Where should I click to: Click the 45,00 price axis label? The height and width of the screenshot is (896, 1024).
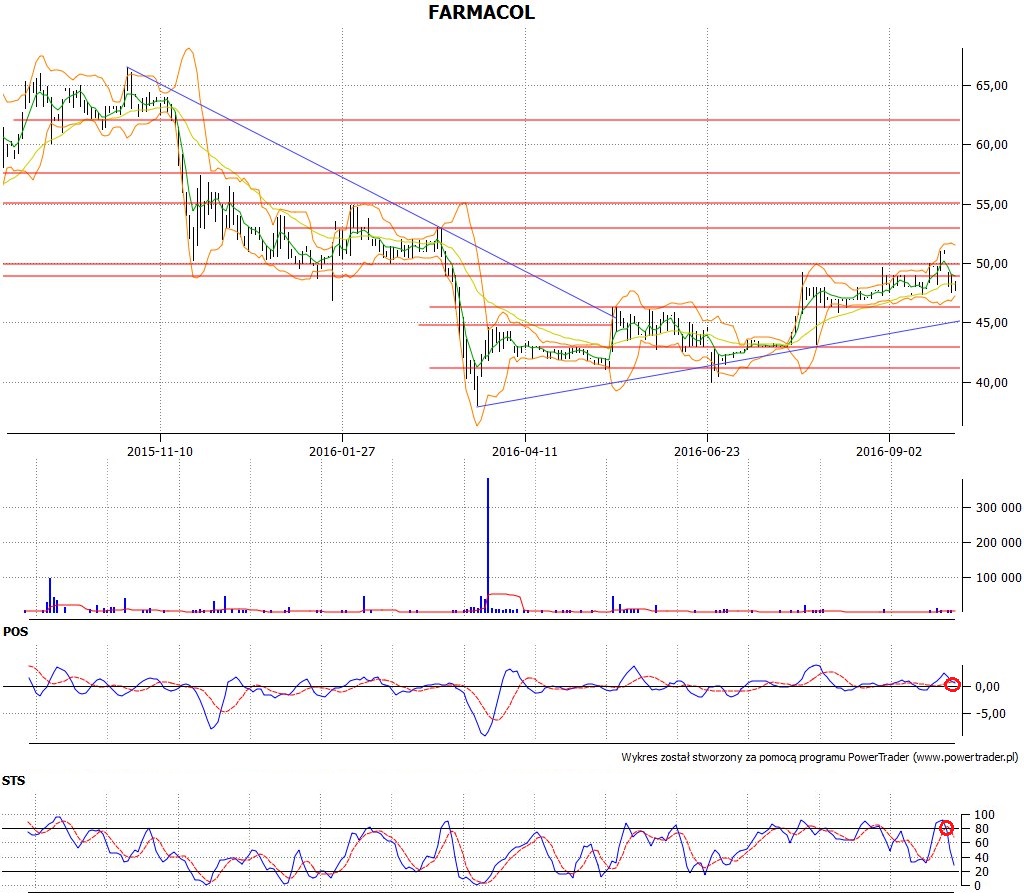click(992, 323)
